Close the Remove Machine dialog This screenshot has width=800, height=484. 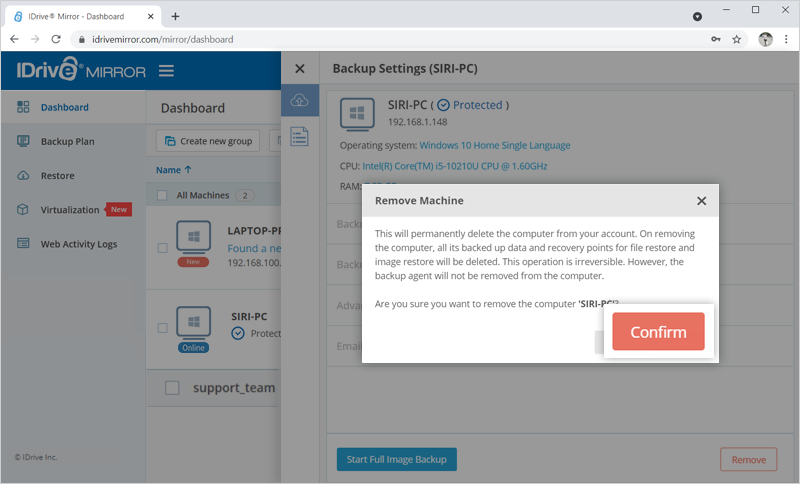click(x=701, y=200)
